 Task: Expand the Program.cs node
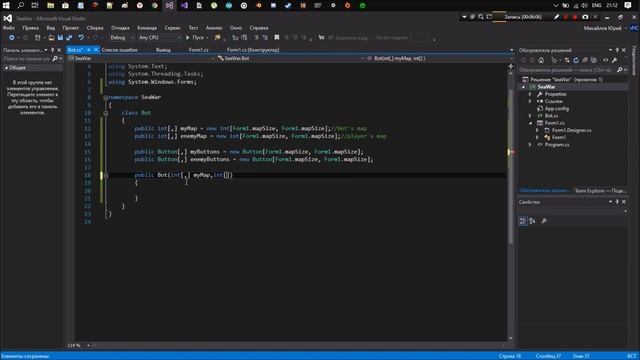click(x=531, y=145)
